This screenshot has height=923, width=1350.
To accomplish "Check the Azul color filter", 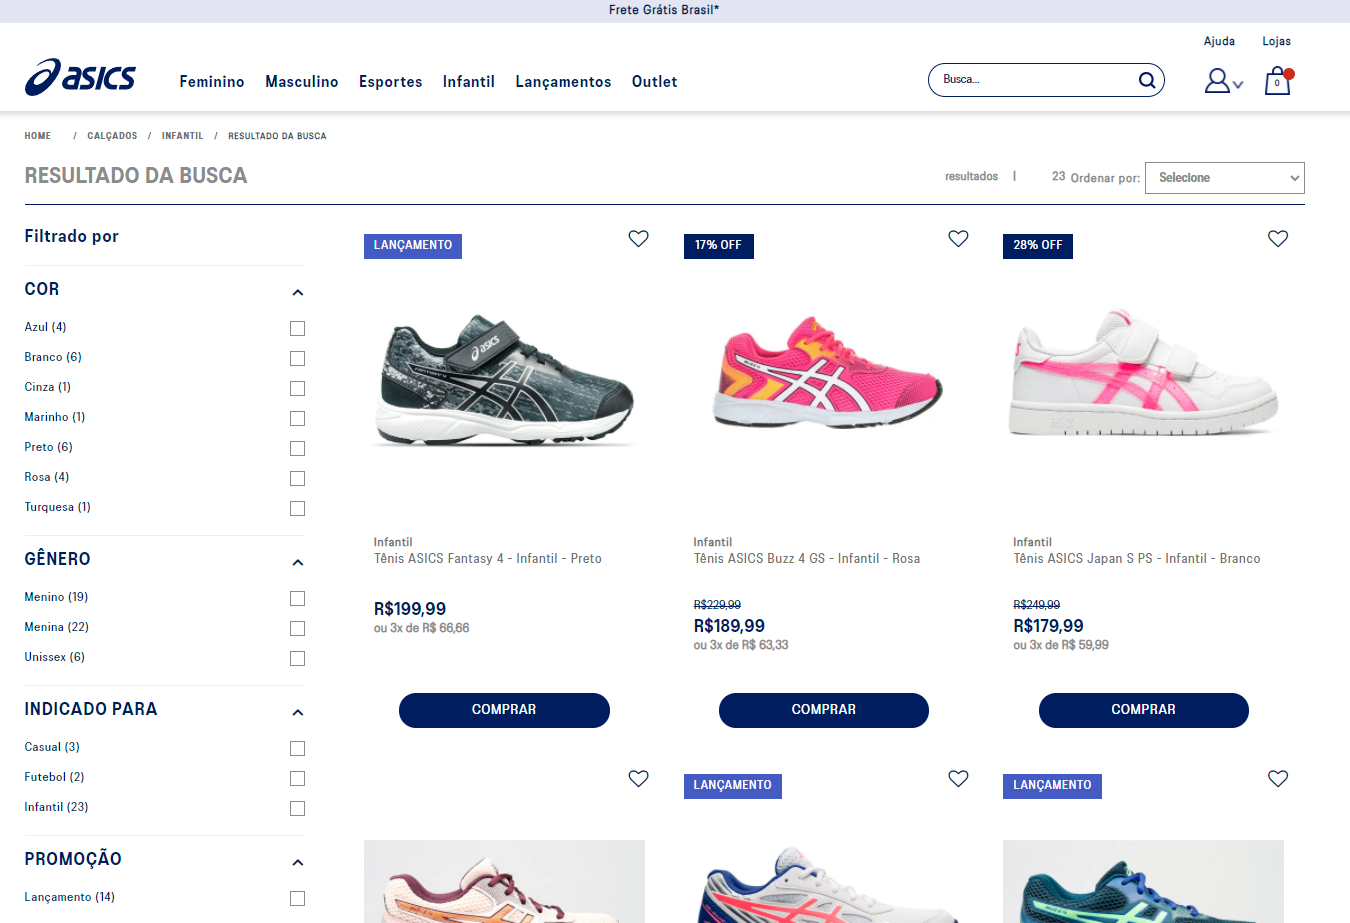I will point(297,328).
